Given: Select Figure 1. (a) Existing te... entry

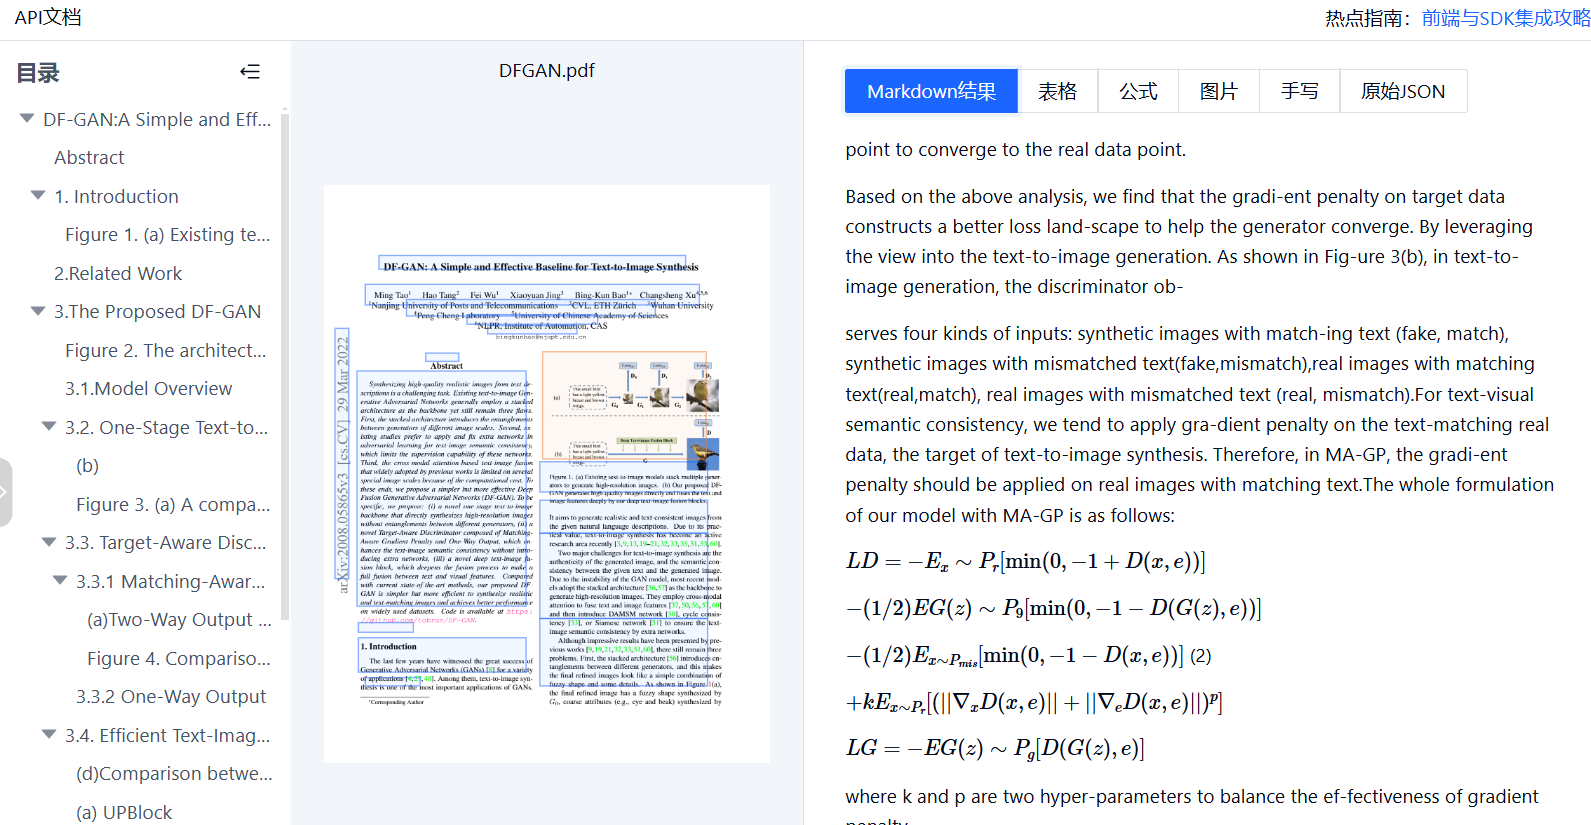Looking at the screenshot, I should pos(168,235).
